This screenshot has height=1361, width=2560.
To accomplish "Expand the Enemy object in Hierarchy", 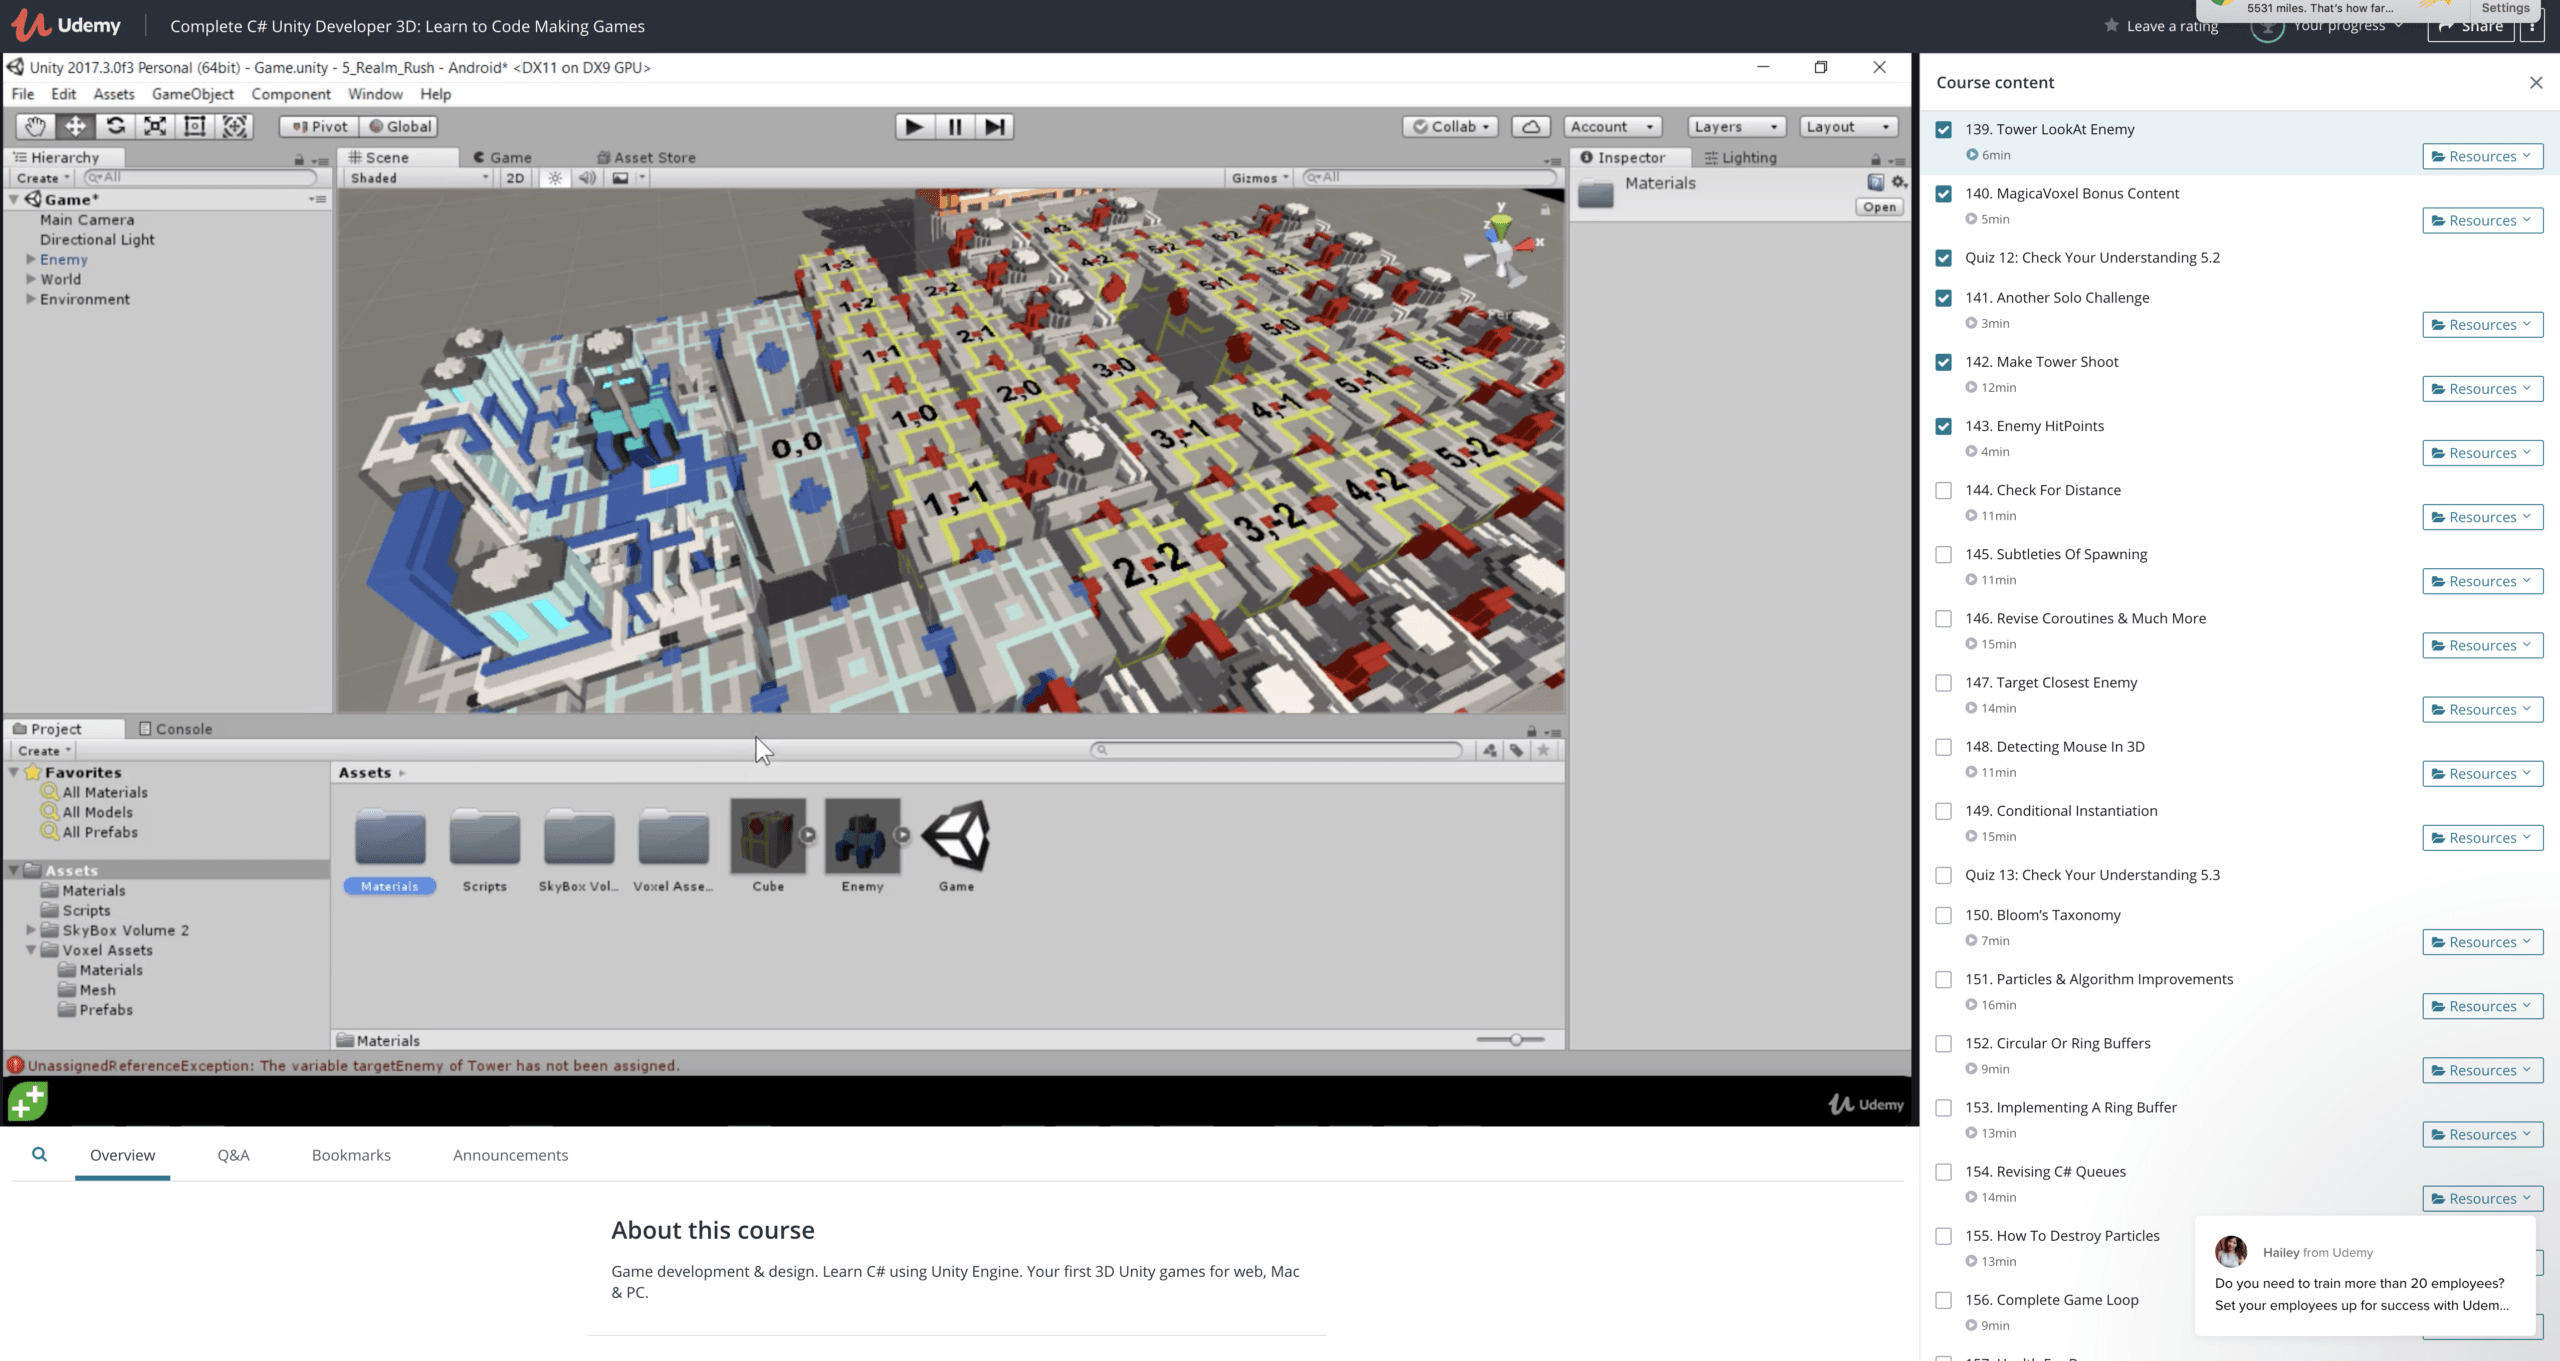I will pos(31,259).
